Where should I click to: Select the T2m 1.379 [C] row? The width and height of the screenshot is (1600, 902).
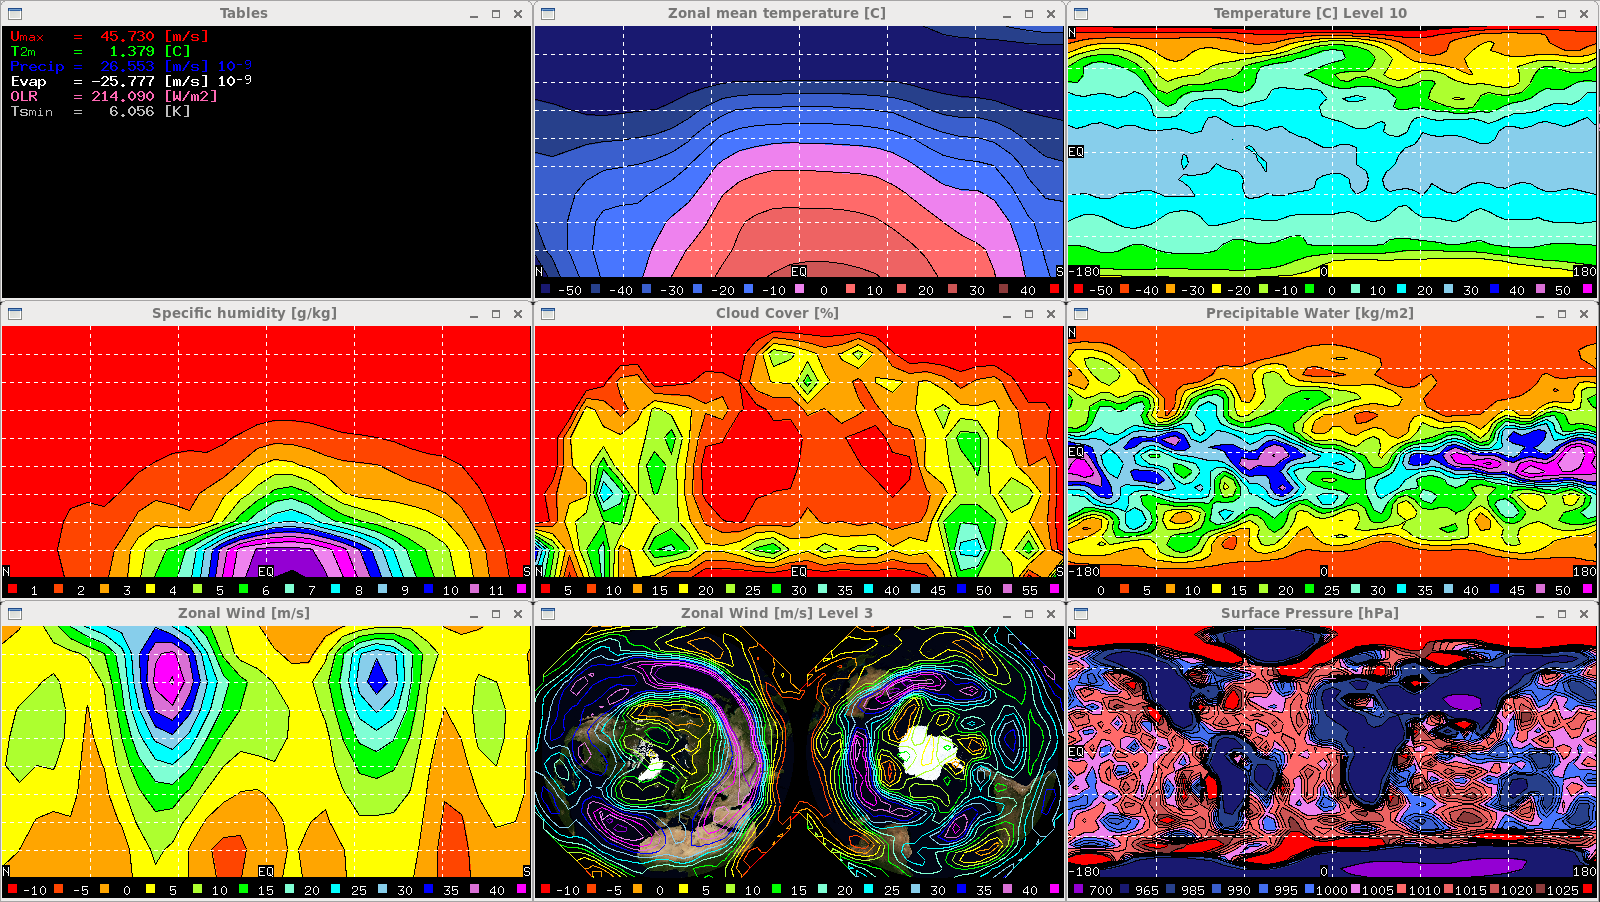[100, 51]
